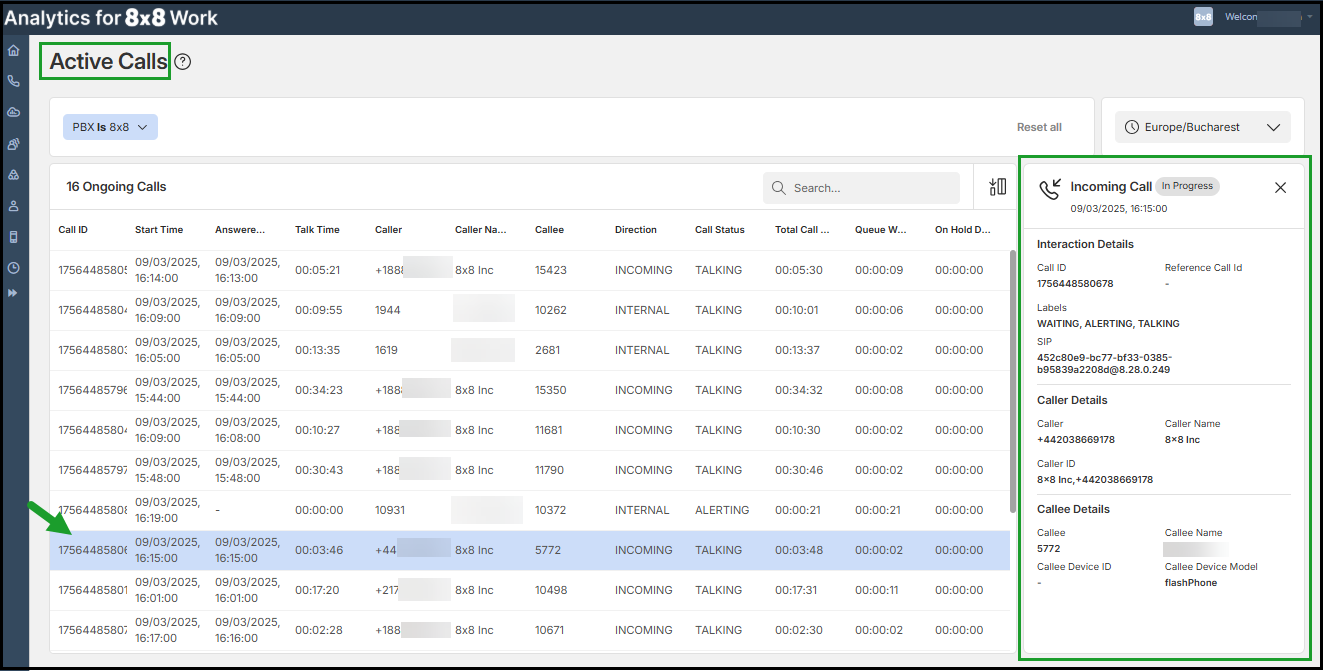Click the 16 Ongoing Calls heading
This screenshot has width=1323, height=671.
pyautogui.click(x=116, y=187)
